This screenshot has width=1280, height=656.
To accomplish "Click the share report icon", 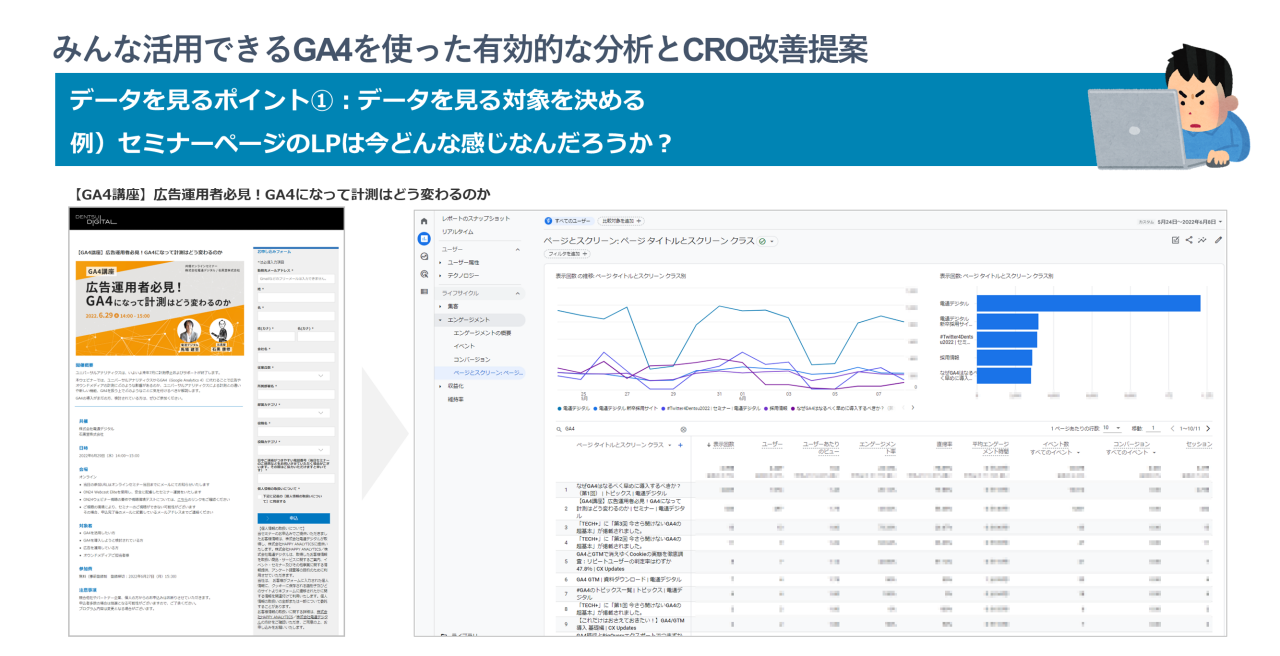I will coord(1189,240).
